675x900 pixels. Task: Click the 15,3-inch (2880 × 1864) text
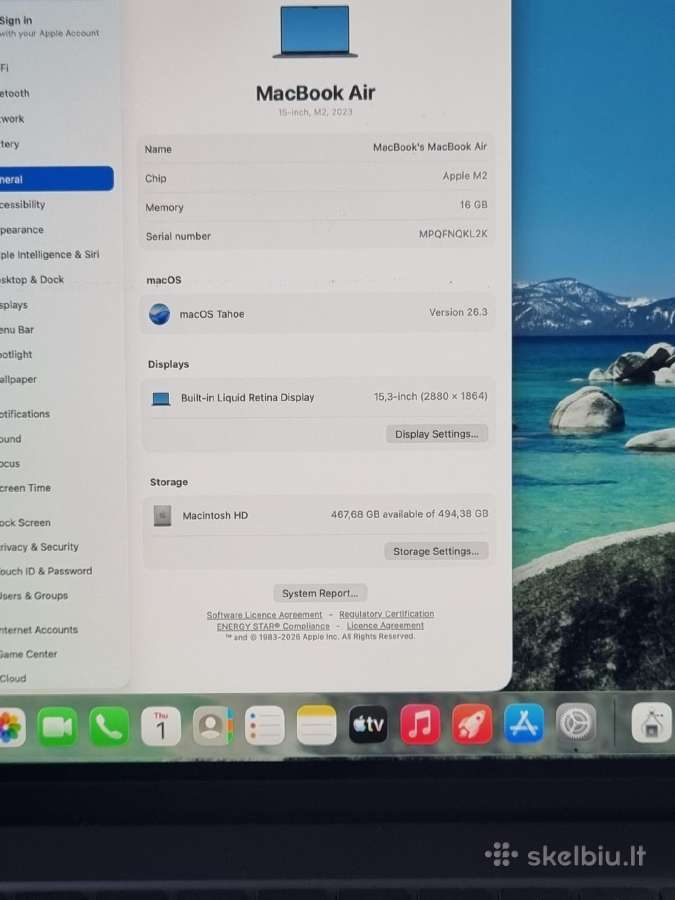pos(430,396)
